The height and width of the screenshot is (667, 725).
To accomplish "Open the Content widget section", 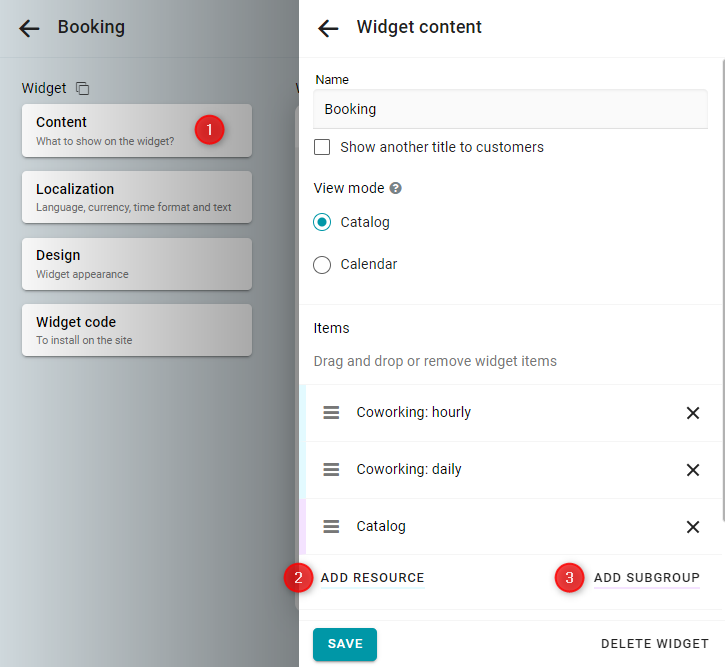I will point(137,131).
